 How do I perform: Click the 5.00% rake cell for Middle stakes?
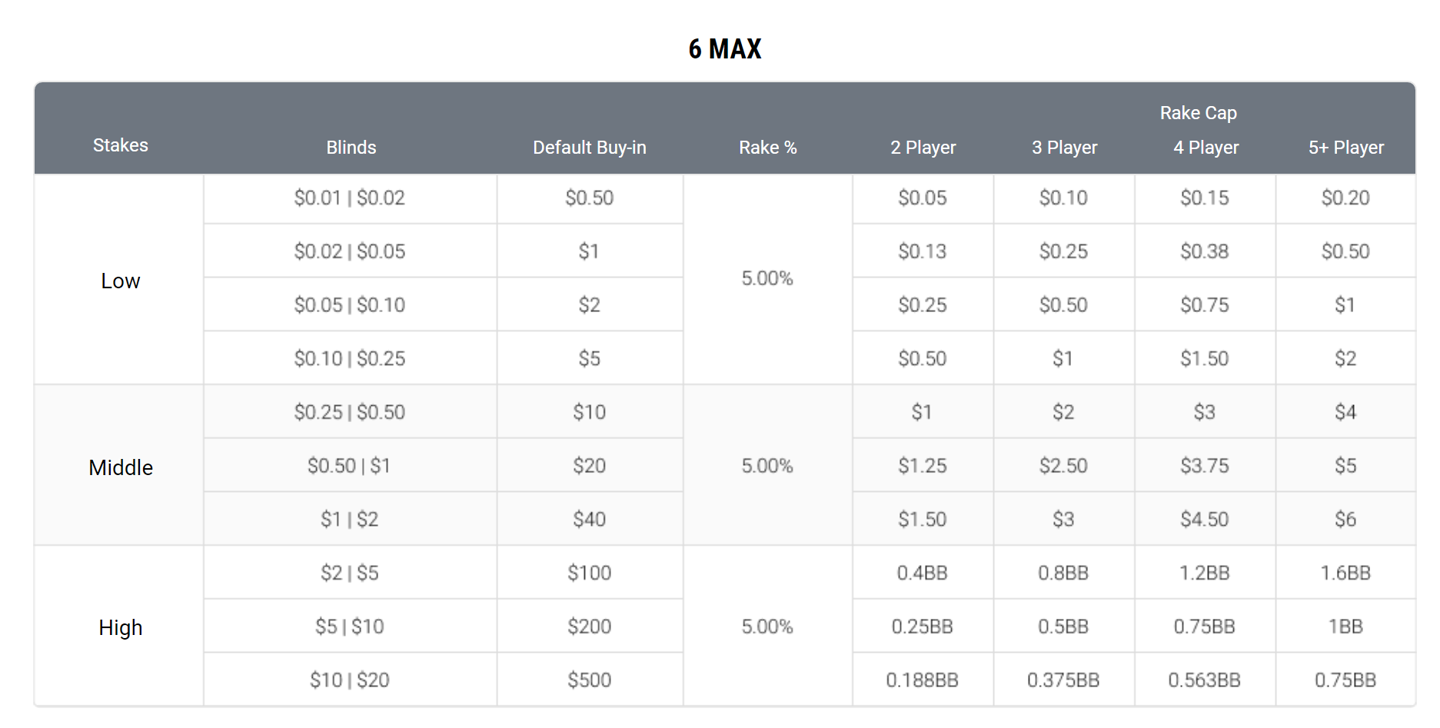767,466
